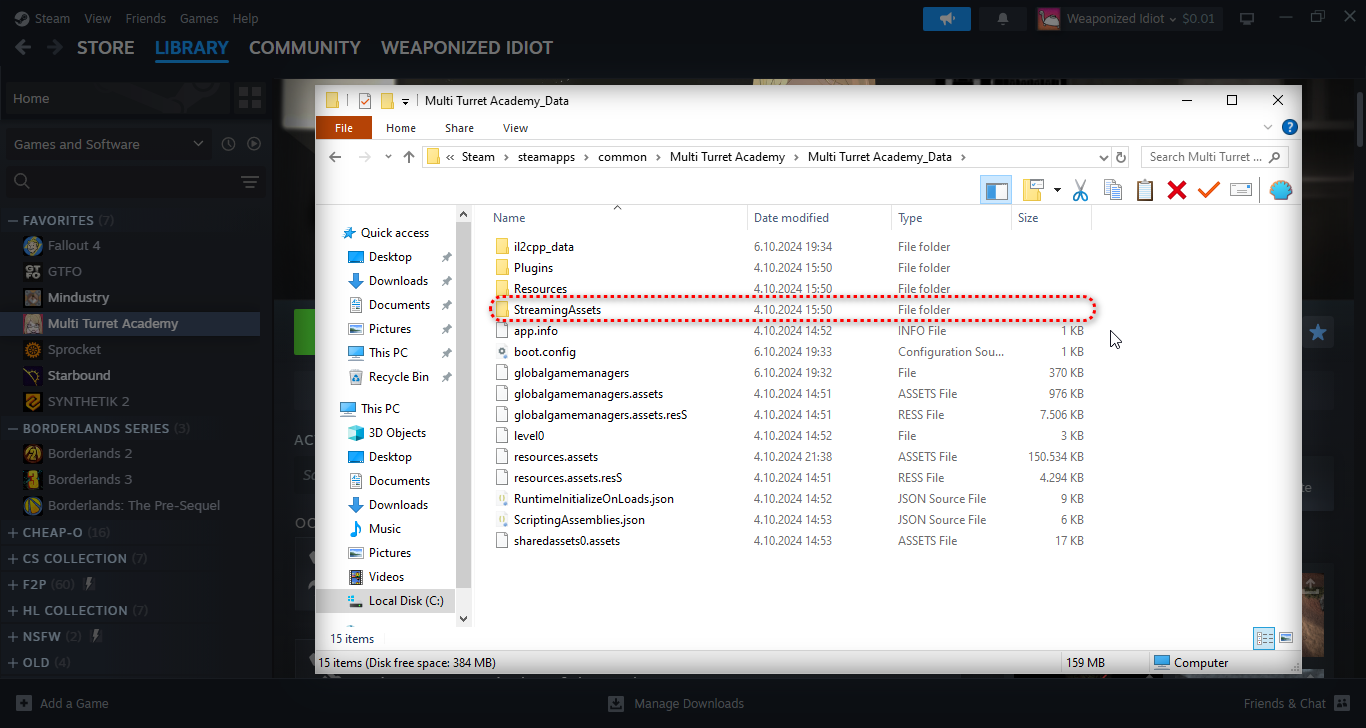Click the Steam library grid view icon
The image size is (1366, 728).
[x=249, y=98]
